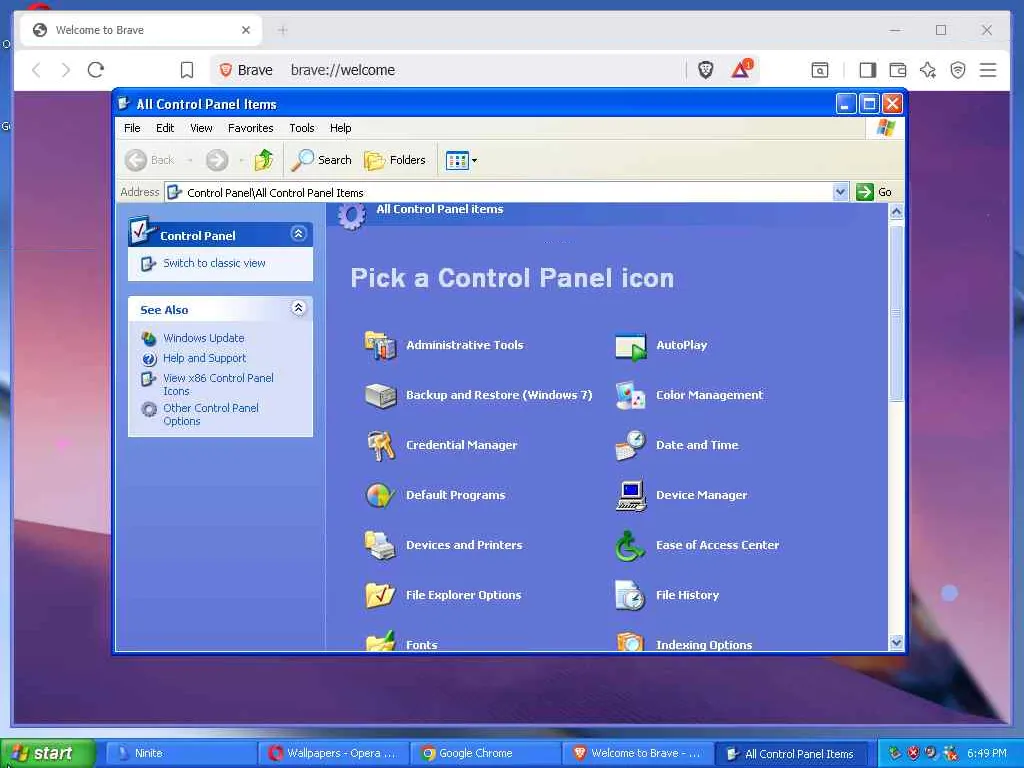1024x768 pixels.
Task: Switch to the Welcome to Brave taskbar button
Action: pos(638,754)
